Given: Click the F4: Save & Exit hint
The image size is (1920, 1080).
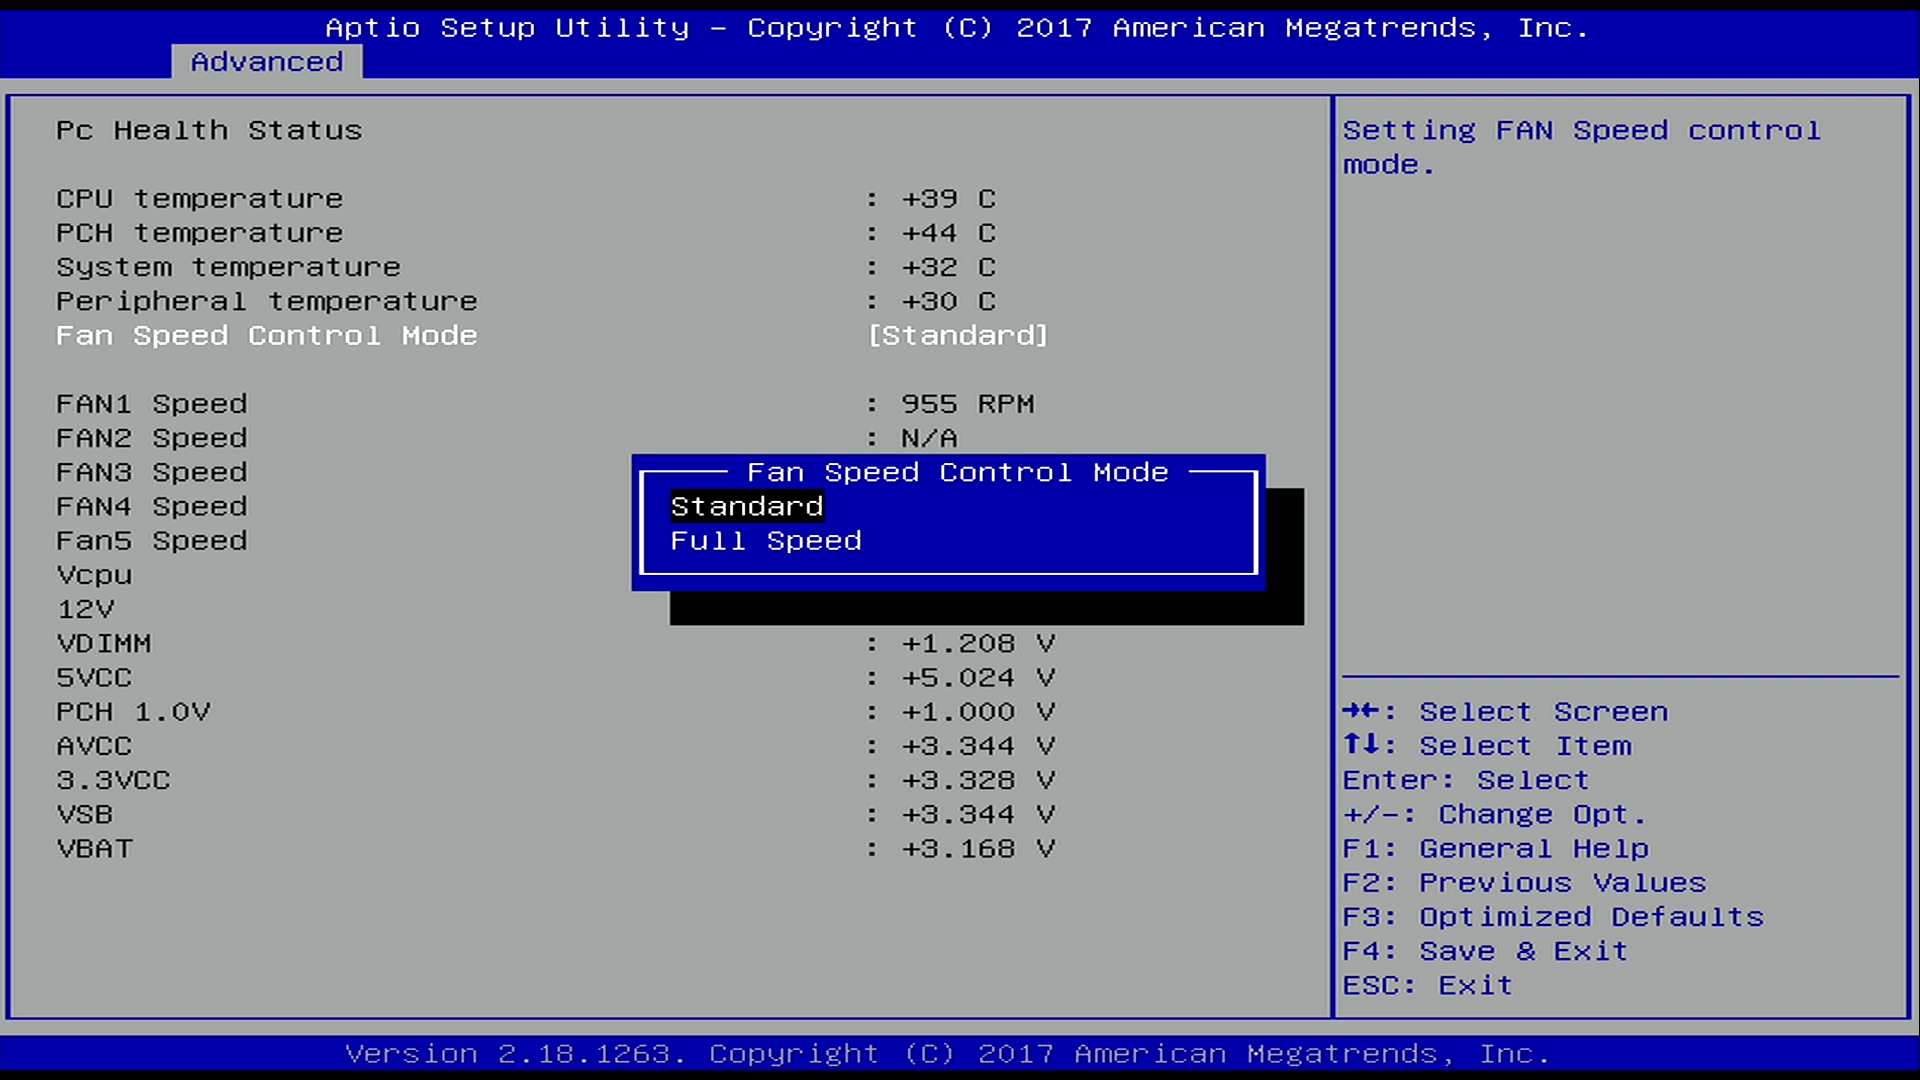Looking at the screenshot, I should (1484, 951).
